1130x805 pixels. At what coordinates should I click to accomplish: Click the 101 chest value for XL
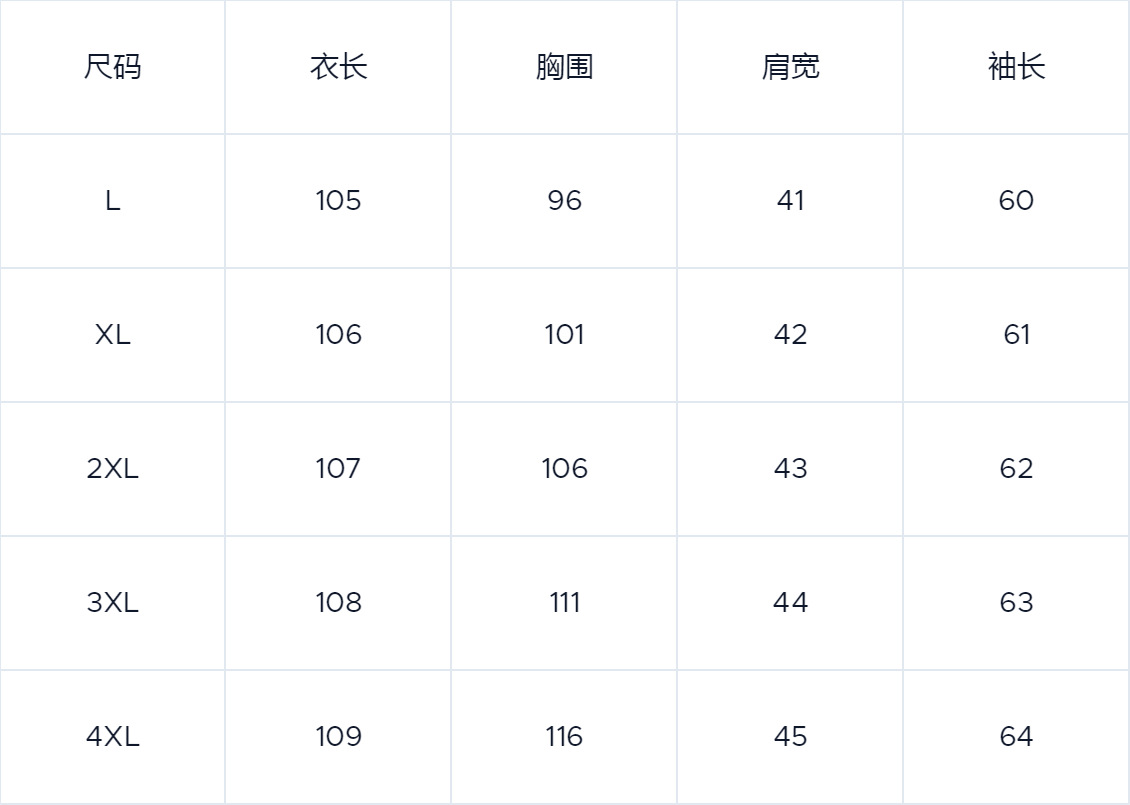tap(564, 334)
